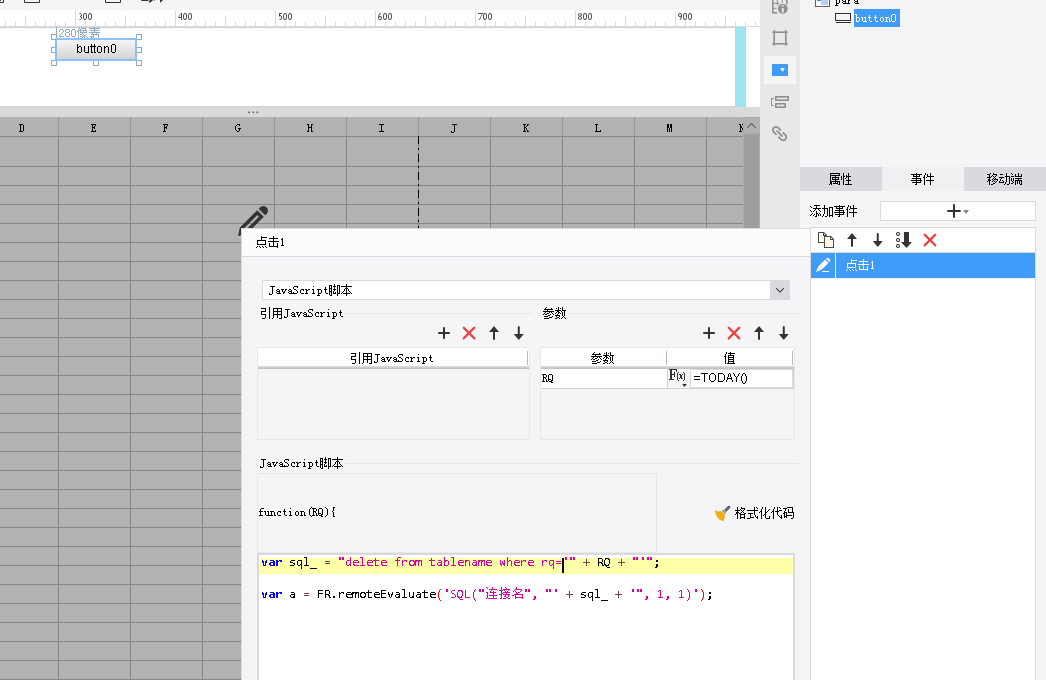This screenshot has width=1046, height=680.
Task: Open the hyperlink panel chain icon
Action: (x=780, y=133)
